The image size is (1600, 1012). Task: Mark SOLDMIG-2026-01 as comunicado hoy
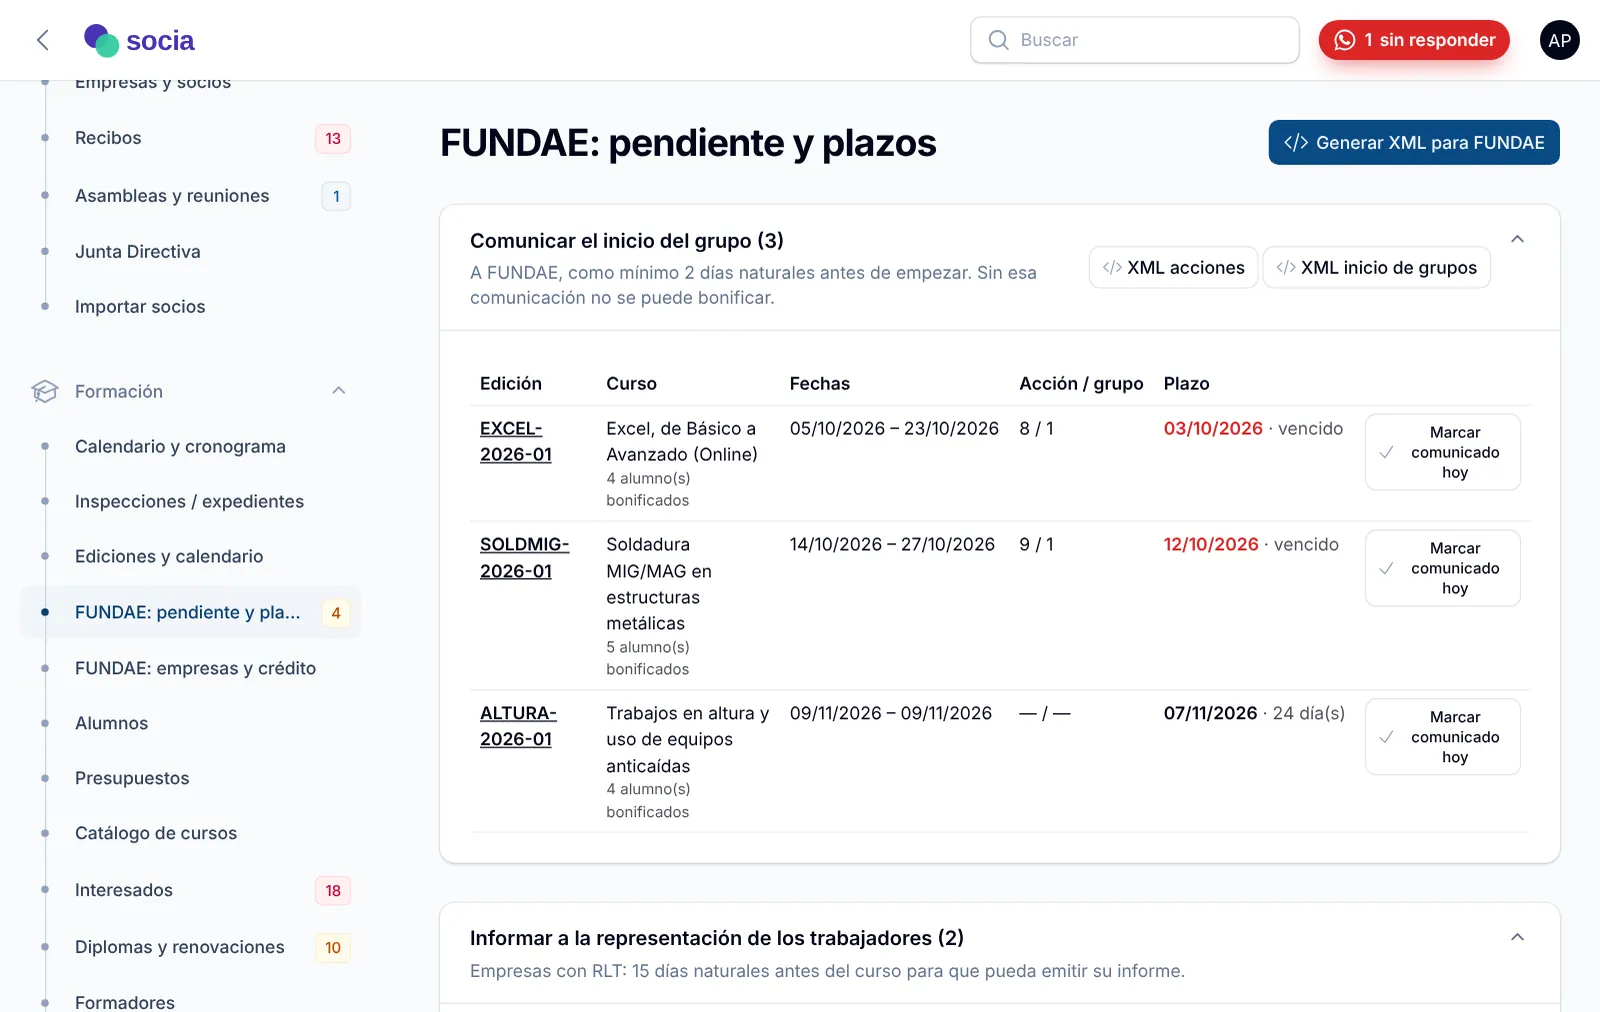click(1442, 568)
